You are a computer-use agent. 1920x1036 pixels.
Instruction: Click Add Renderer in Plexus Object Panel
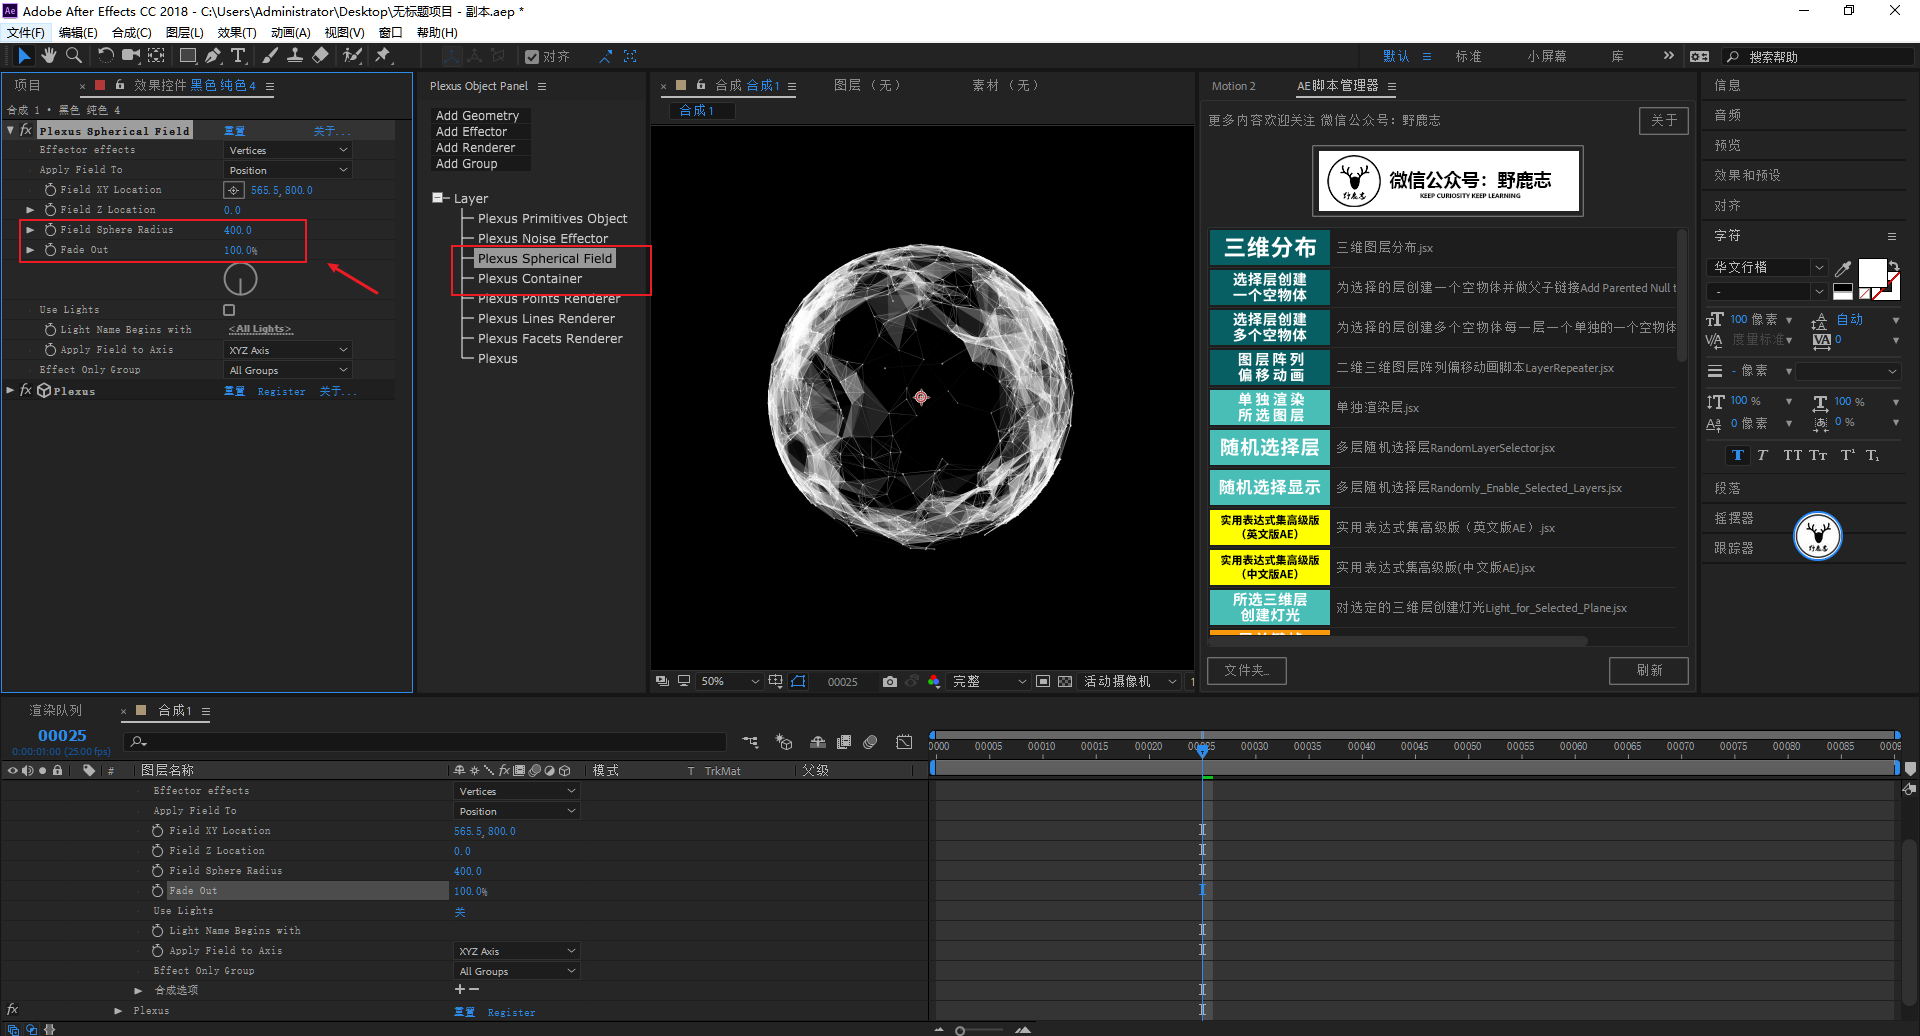tap(475, 147)
